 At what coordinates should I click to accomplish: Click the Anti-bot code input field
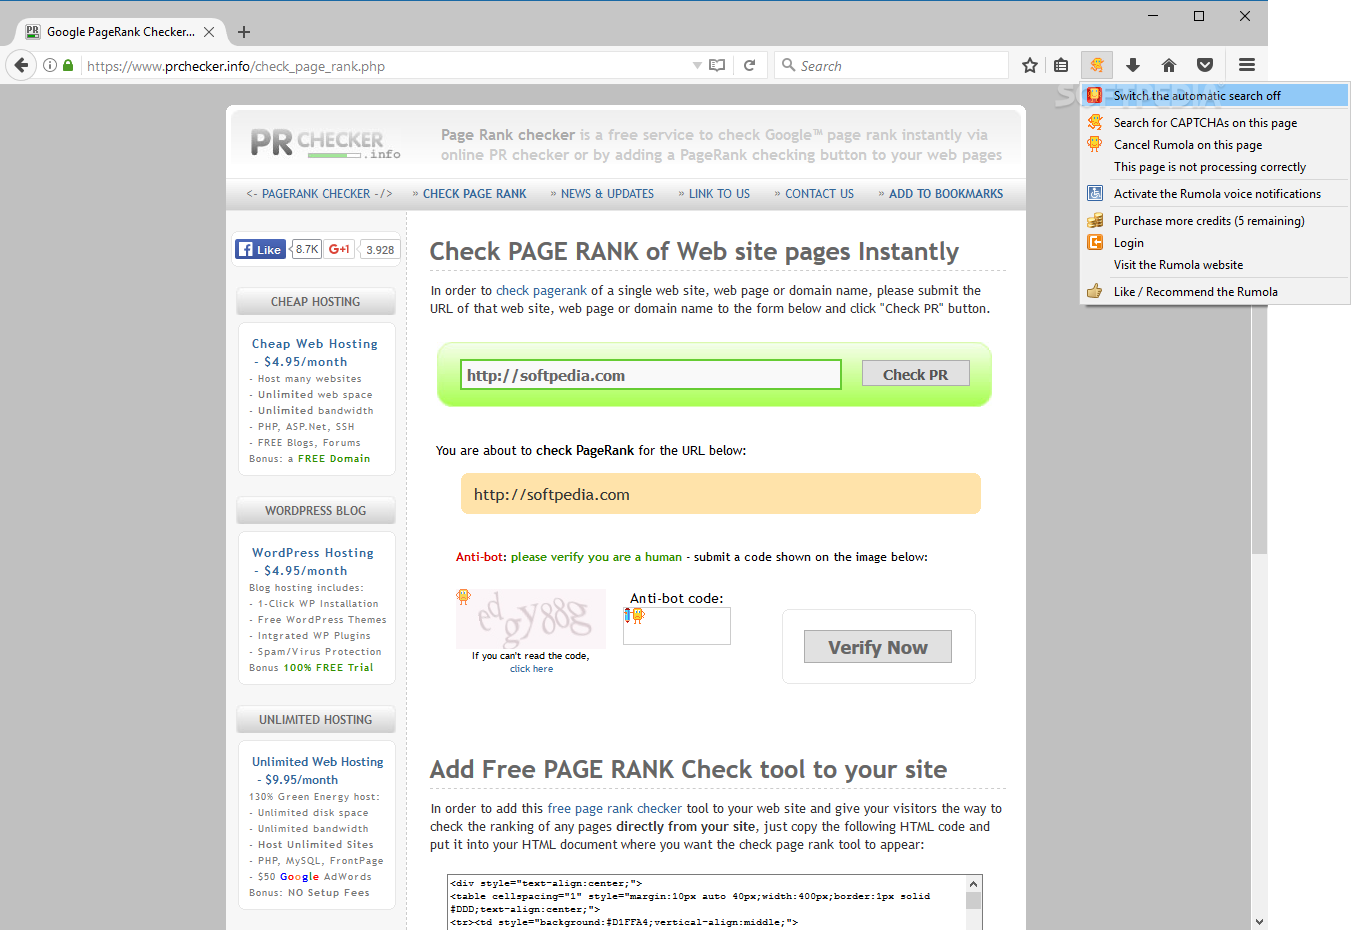tap(677, 626)
